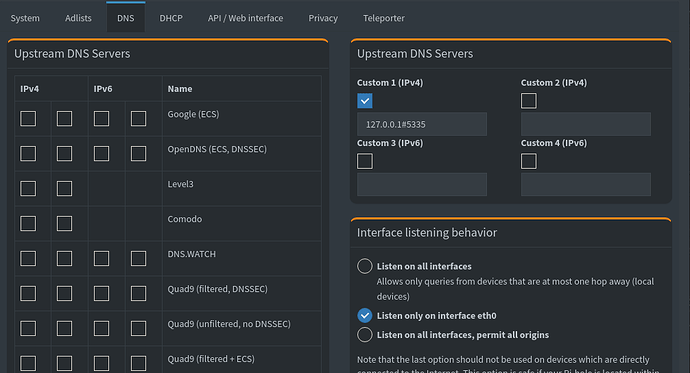Image resolution: width=690 pixels, height=373 pixels.
Task: Choose the 'Listen on all interfaces' radio option
Action: 365,266
